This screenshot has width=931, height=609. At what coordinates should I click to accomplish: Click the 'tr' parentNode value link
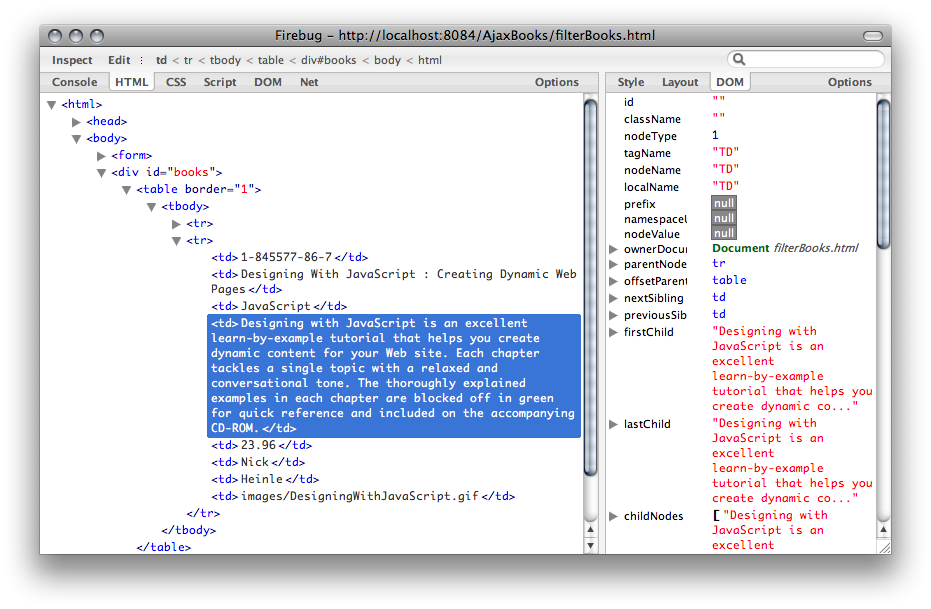[x=719, y=264]
